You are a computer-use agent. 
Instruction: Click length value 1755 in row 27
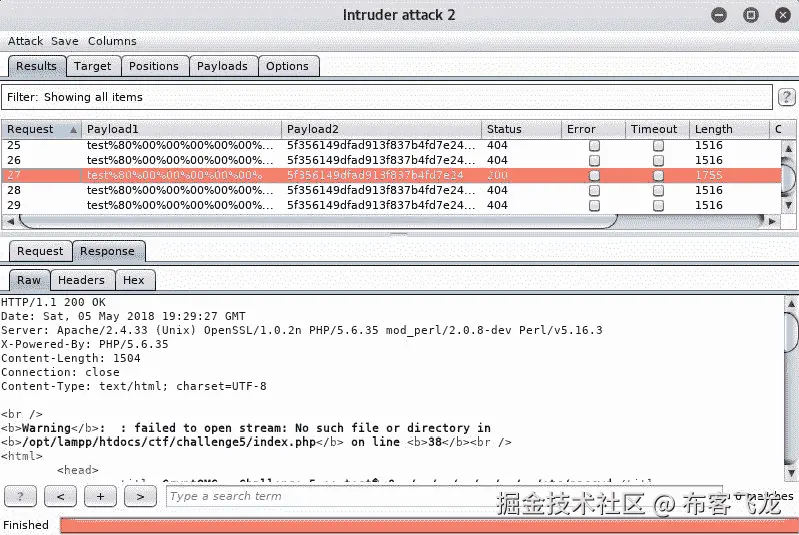[709, 175]
